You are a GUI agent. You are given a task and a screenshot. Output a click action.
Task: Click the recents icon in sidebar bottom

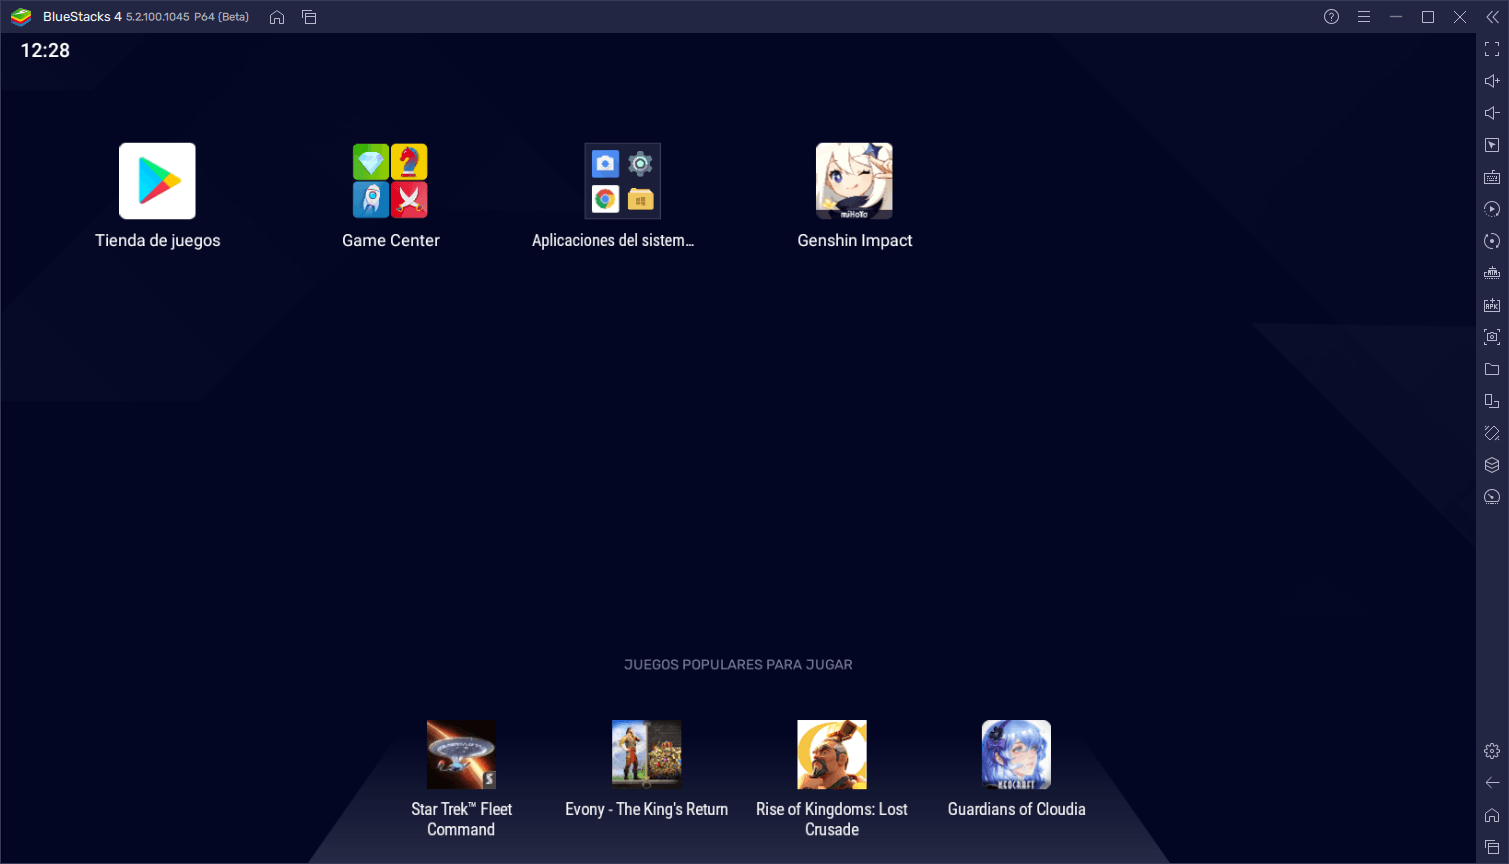coord(1492,847)
